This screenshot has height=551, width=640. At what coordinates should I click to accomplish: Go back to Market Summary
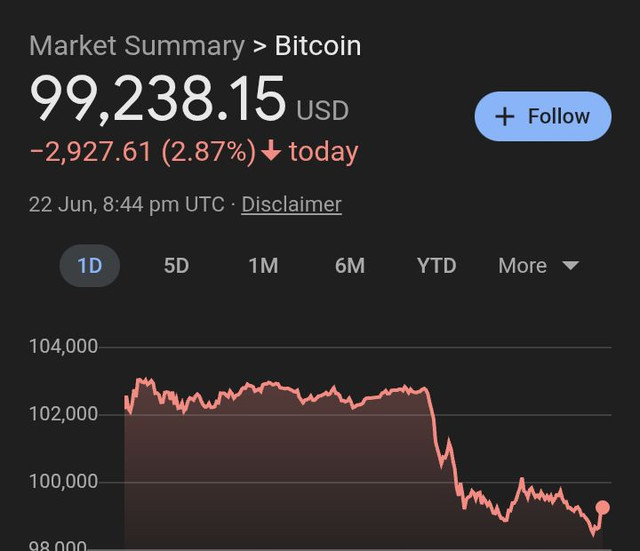point(137,45)
